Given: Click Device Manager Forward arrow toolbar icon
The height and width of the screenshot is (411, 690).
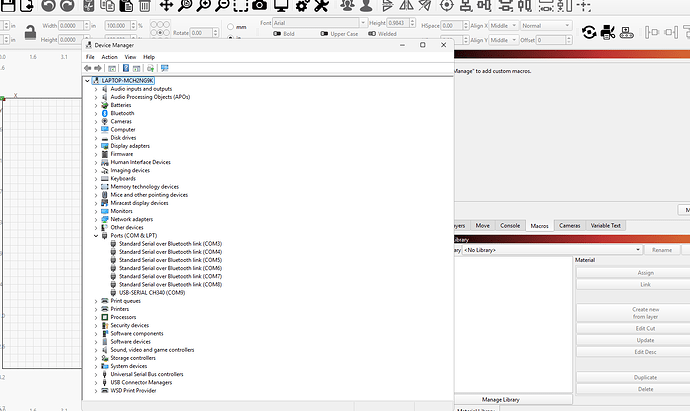Looking at the screenshot, I should 98,68.
